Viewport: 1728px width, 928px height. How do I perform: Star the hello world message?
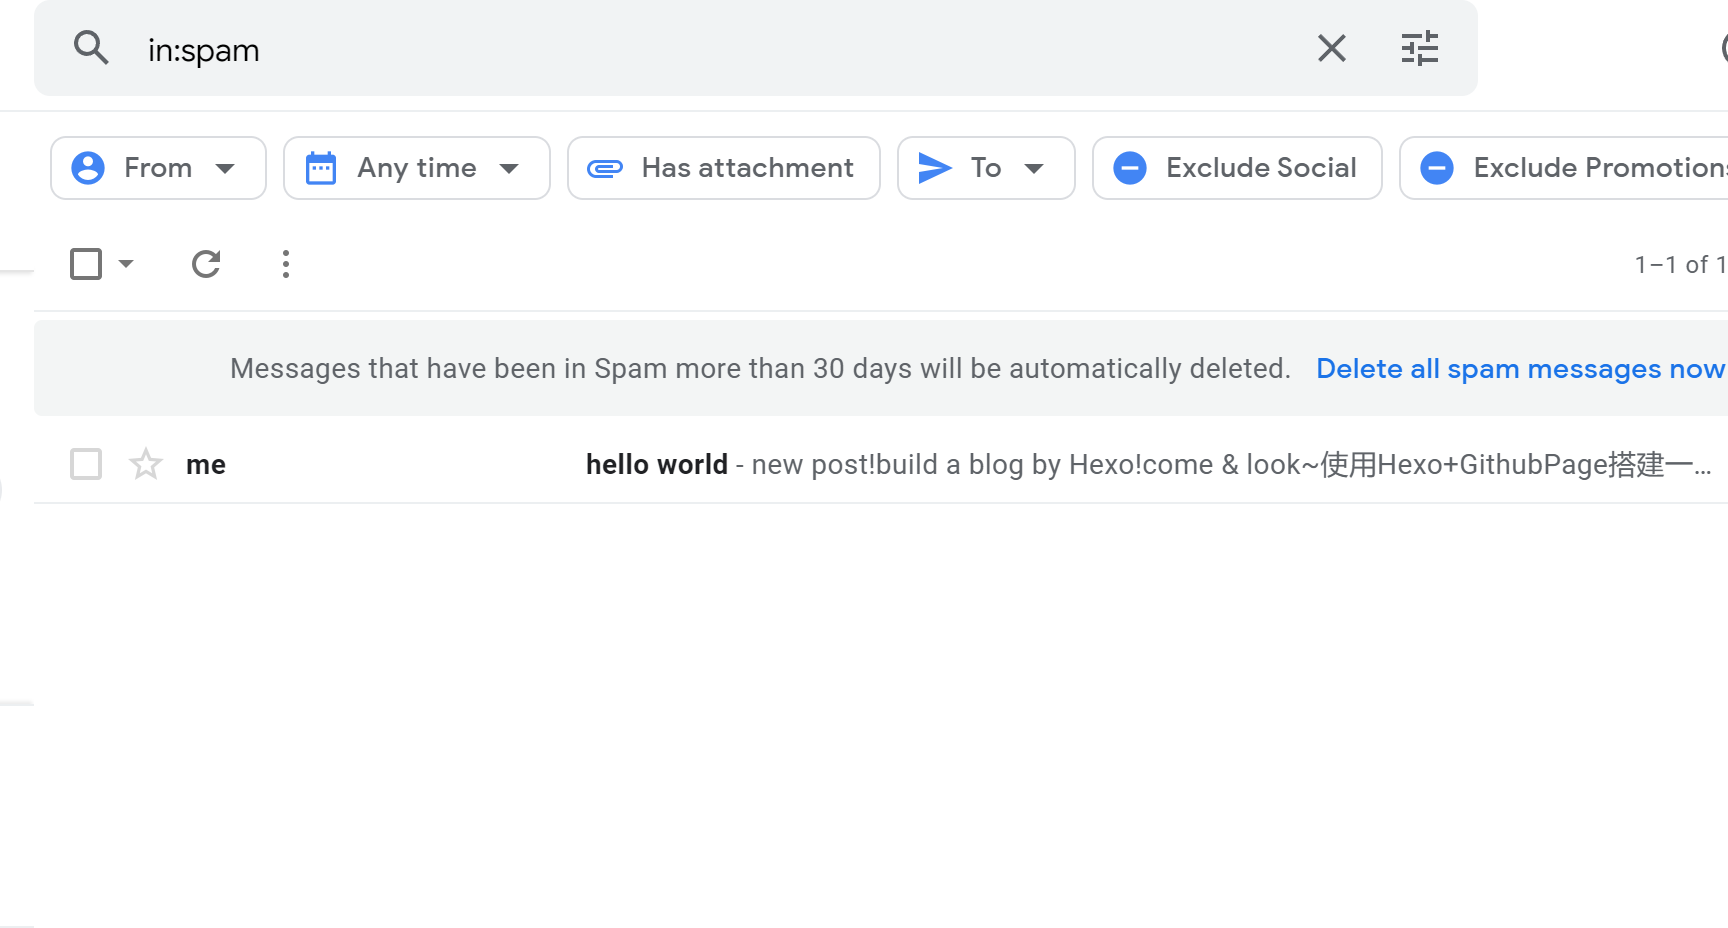(146, 464)
